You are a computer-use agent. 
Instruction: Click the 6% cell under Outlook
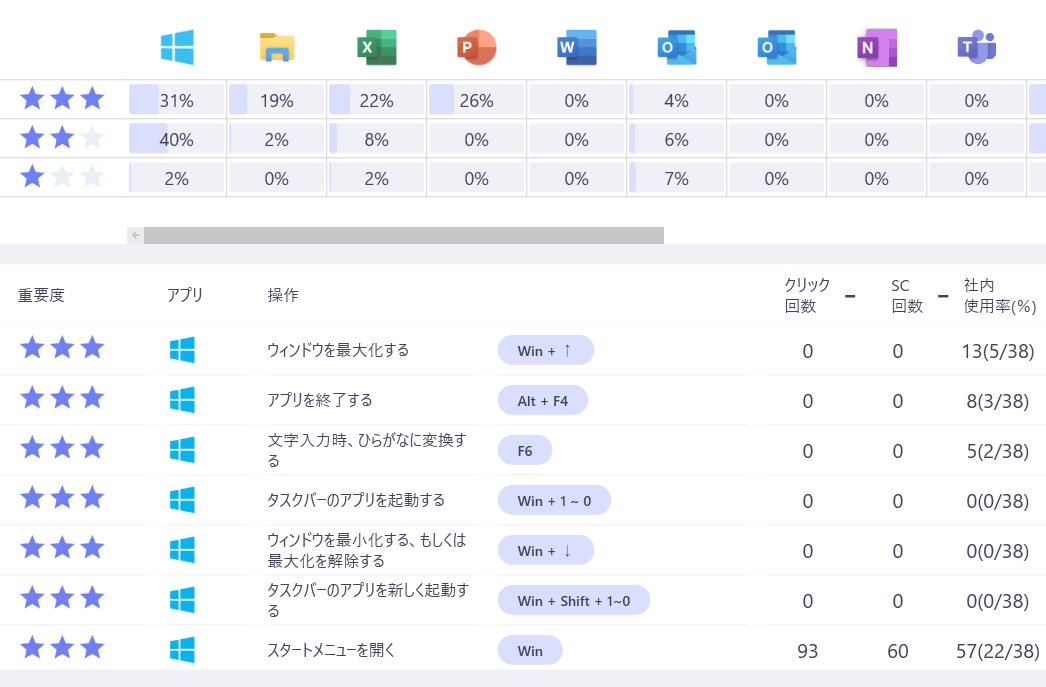676,139
